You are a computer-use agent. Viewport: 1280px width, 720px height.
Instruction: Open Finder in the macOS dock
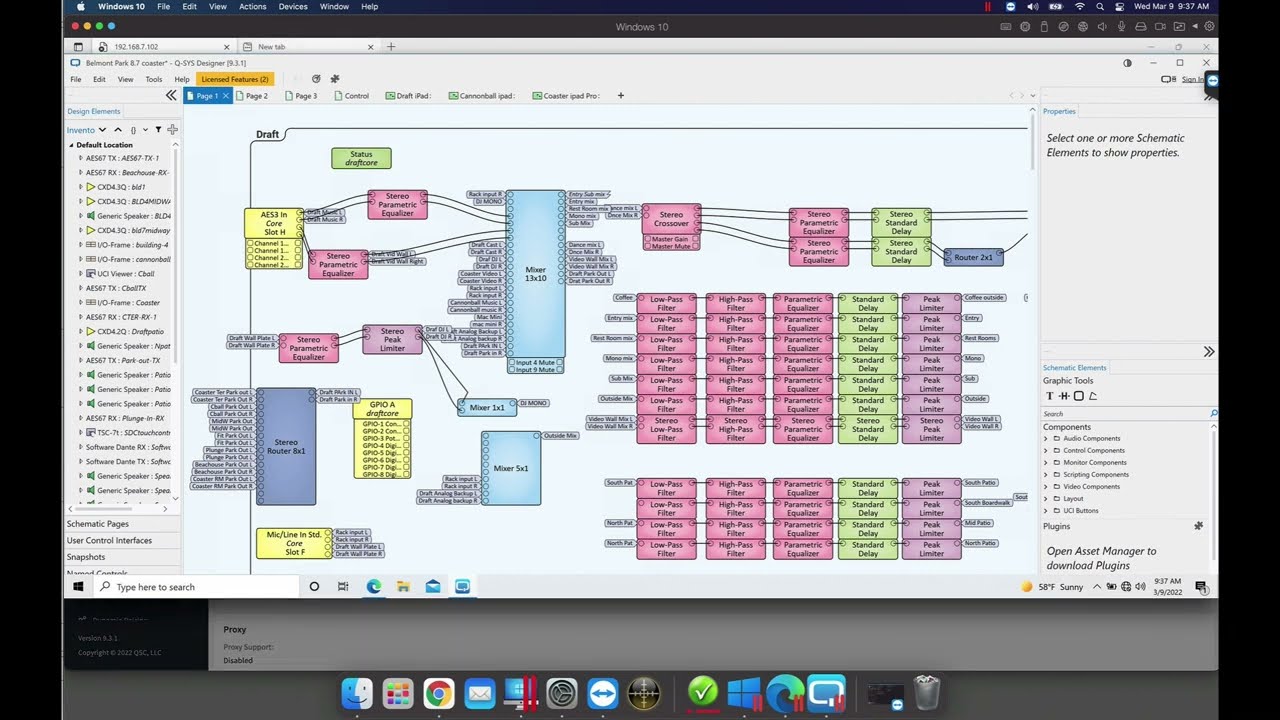tap(357, 693)
